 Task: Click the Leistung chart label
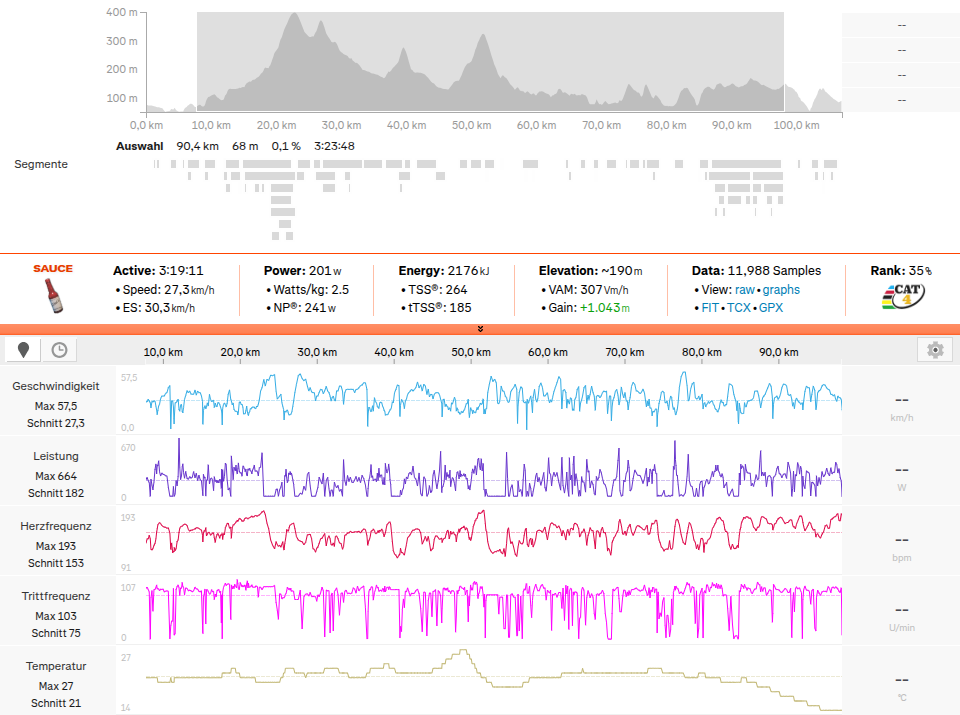[56, 456]
